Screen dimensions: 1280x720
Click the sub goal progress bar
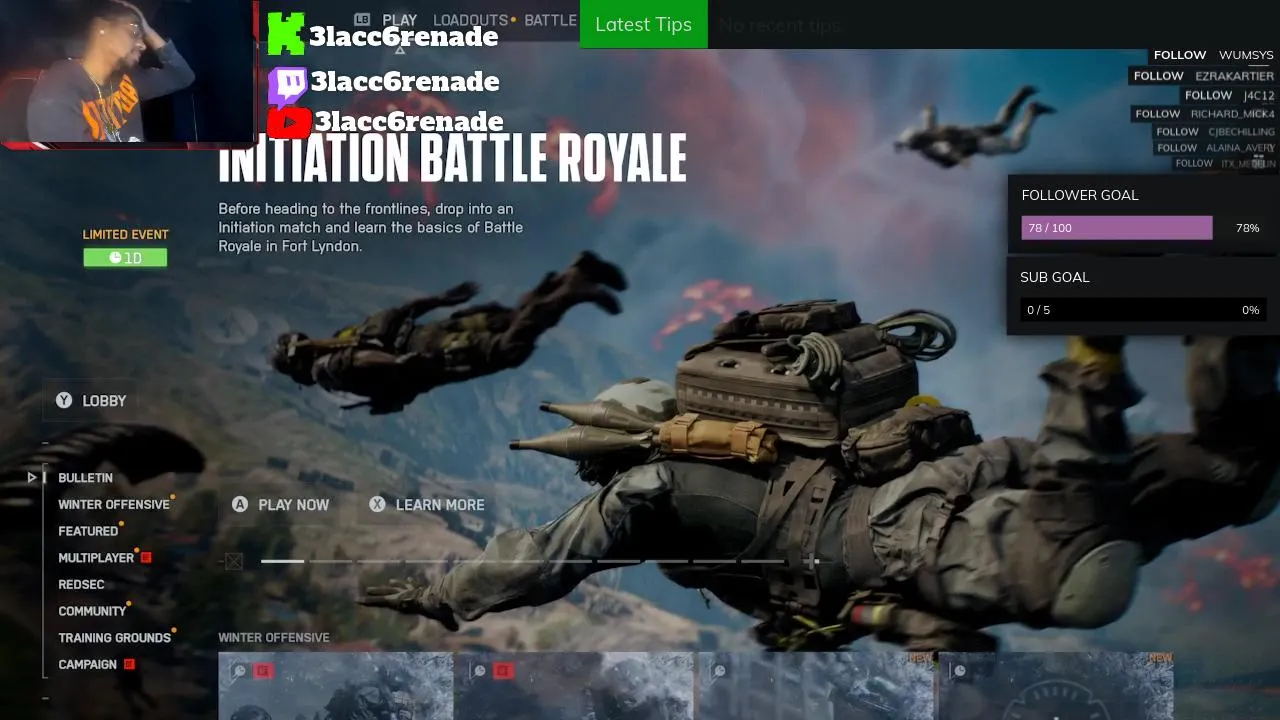point(1142,310)
